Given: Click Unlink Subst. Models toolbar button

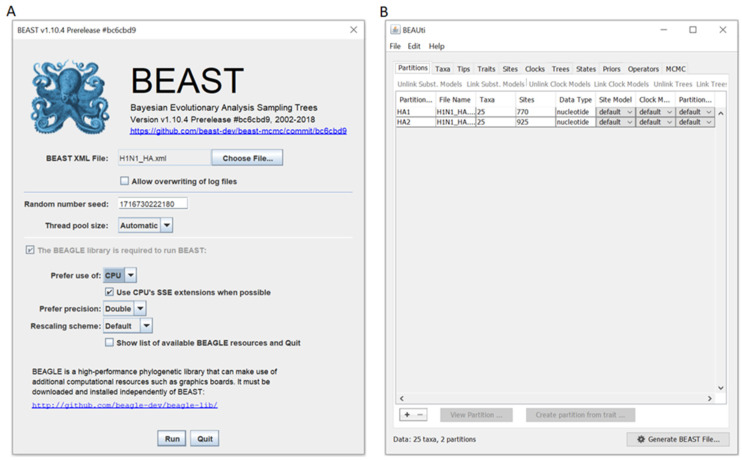Looking at the screenshot, I should pyautogui.click(x=429, y=84).
